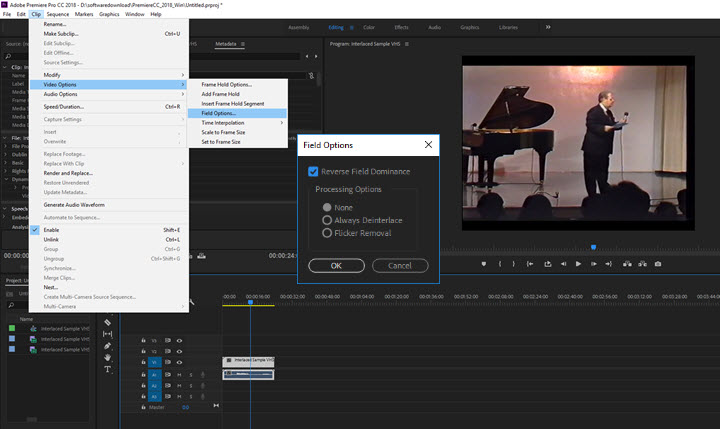Click the timeline playhead marker
The width and height of the screenshot is (720, 429).
(x=250, y=303)
